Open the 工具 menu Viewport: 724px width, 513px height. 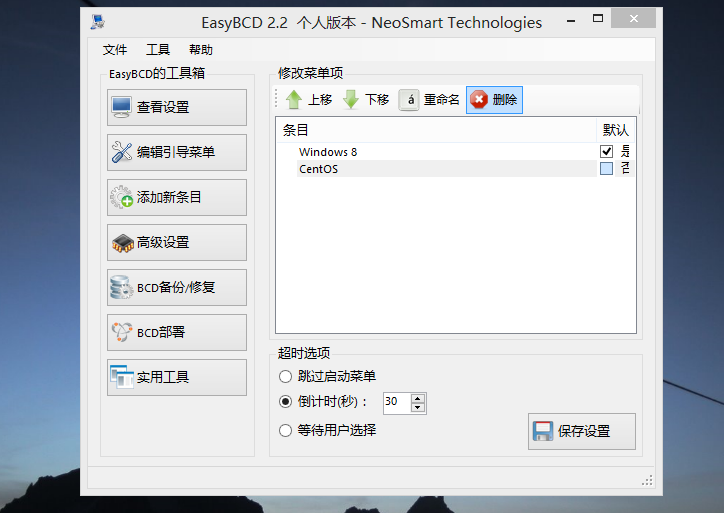(158, 50)
